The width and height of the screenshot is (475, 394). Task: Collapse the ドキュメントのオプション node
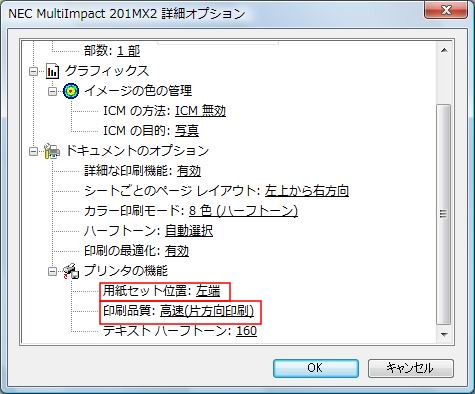click(x=33, y=152)
